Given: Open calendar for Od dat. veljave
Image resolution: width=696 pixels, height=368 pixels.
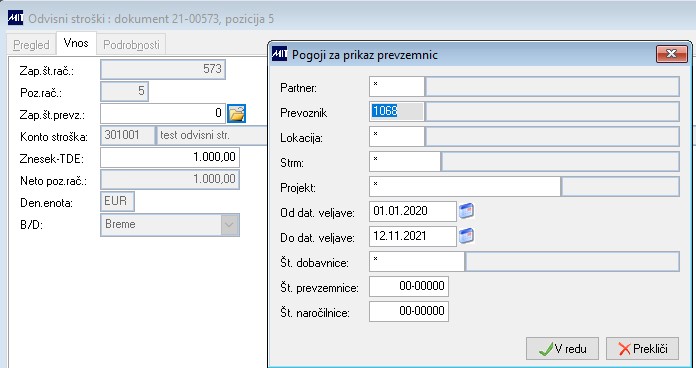Looking at the screenshot, I should pos(466,211).
